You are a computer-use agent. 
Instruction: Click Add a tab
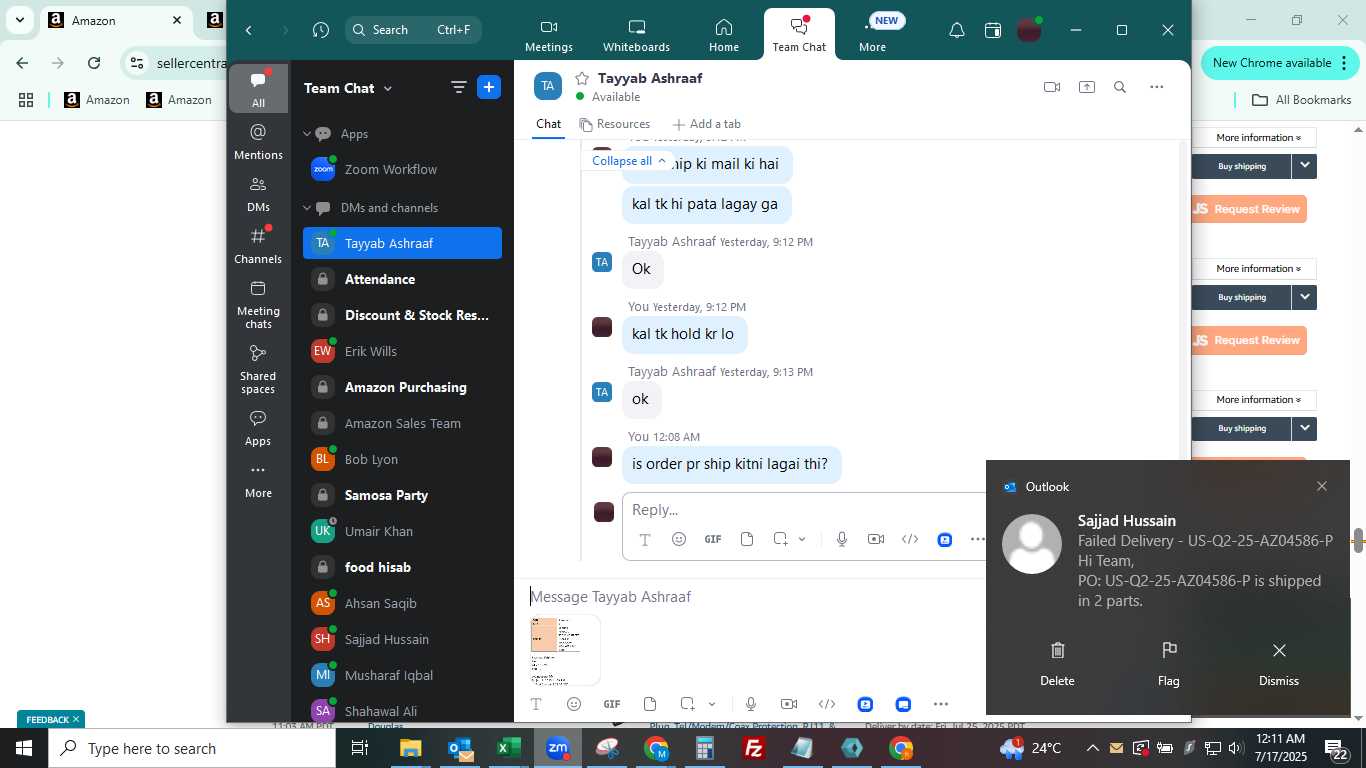click(x=707, y=124)
